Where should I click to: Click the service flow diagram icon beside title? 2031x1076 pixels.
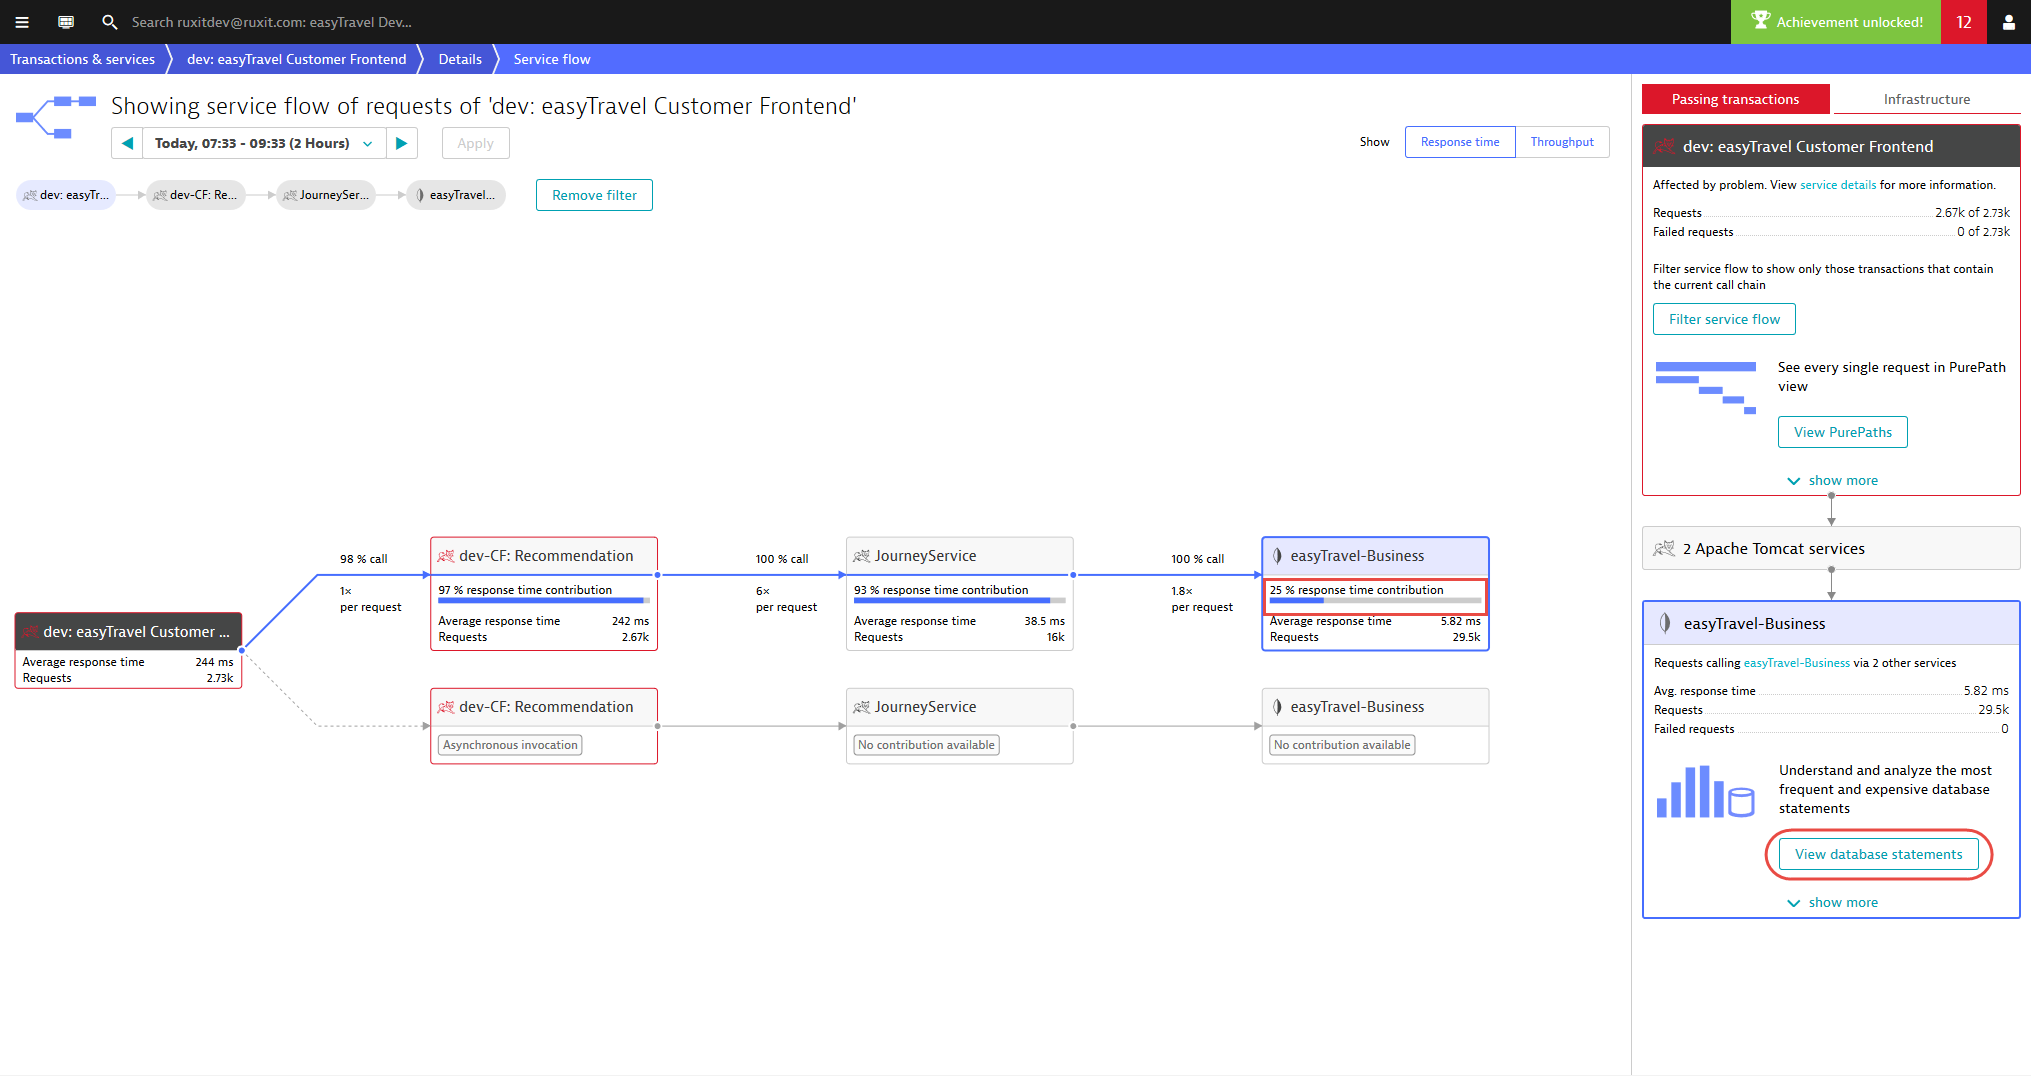tap(56, 117)
